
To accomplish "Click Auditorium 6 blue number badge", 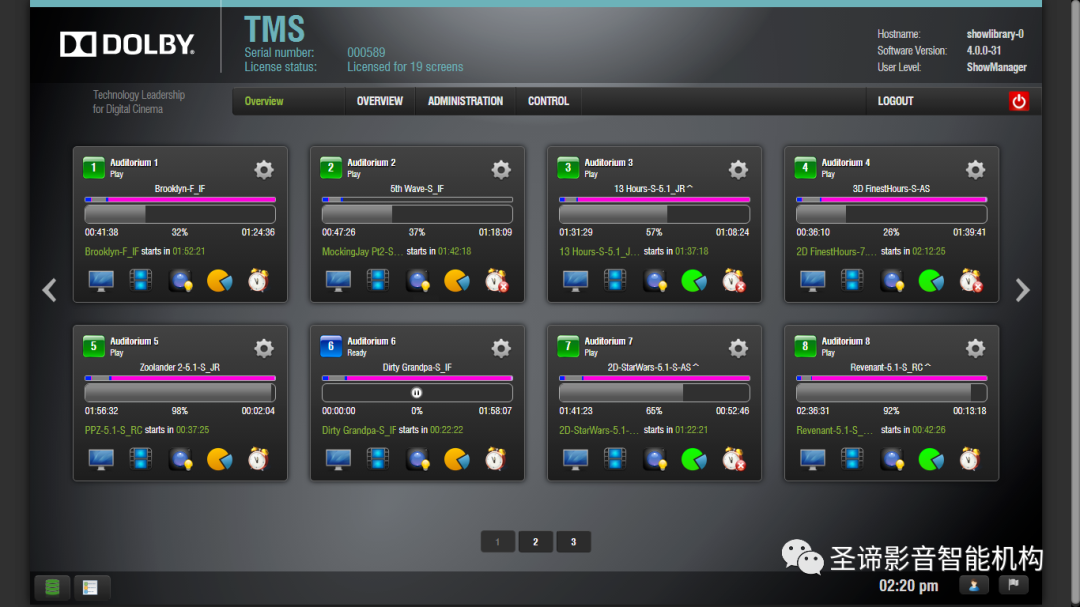I will [x=331, y=347].
